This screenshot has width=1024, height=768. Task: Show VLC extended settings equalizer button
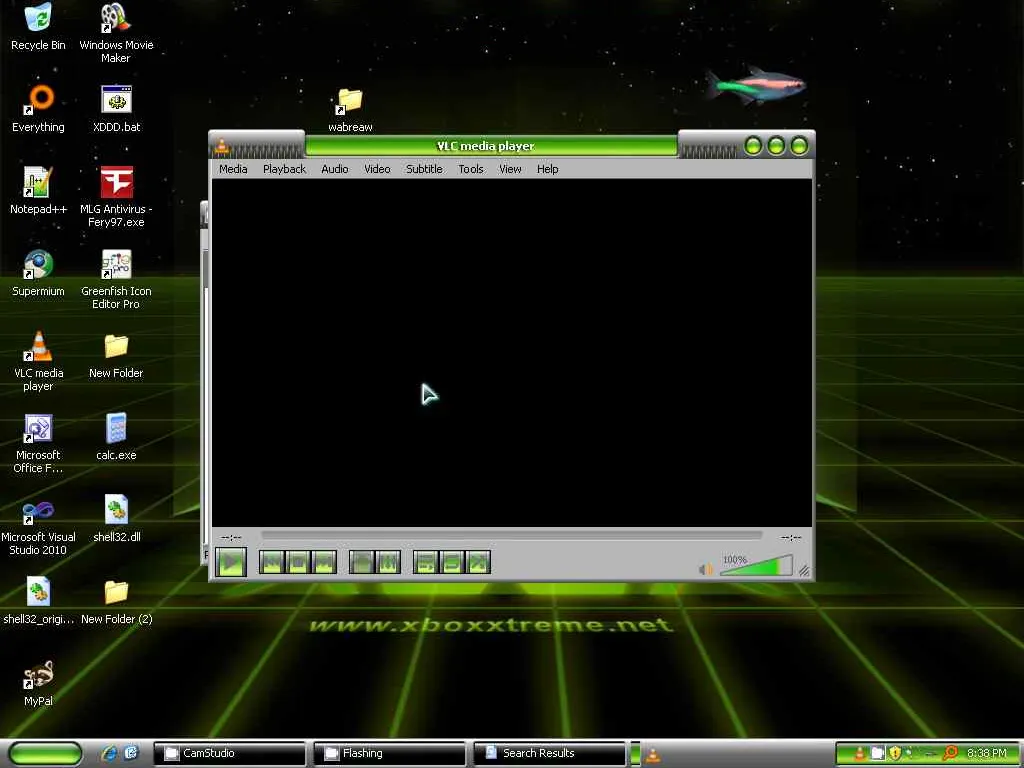tap(387, 562)
